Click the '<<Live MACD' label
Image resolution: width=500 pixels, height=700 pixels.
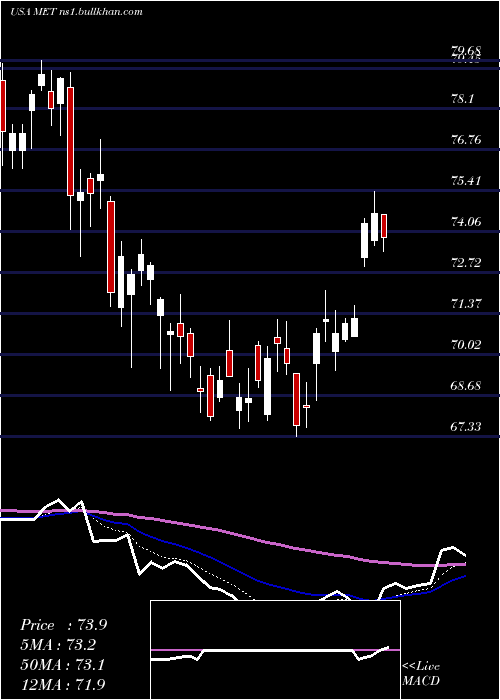421,673
